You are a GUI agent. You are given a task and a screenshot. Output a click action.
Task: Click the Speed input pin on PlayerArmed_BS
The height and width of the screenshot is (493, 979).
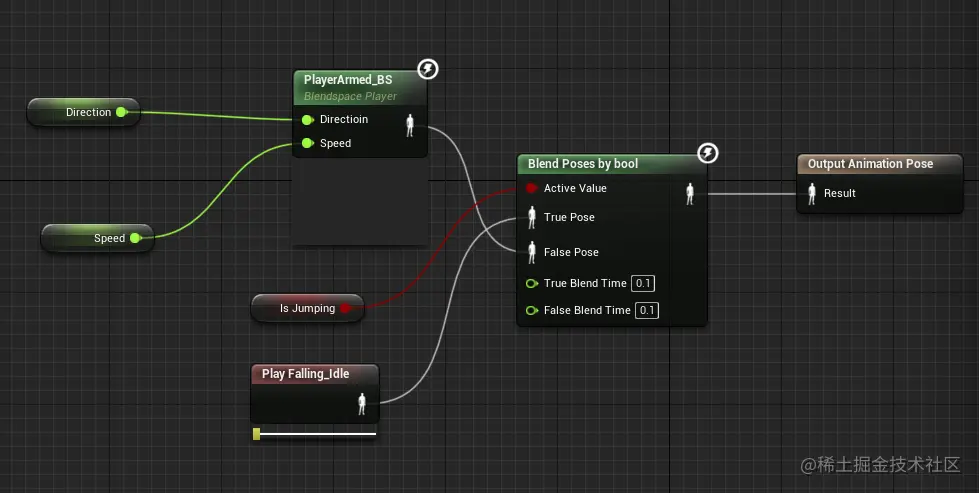point(307,144)
